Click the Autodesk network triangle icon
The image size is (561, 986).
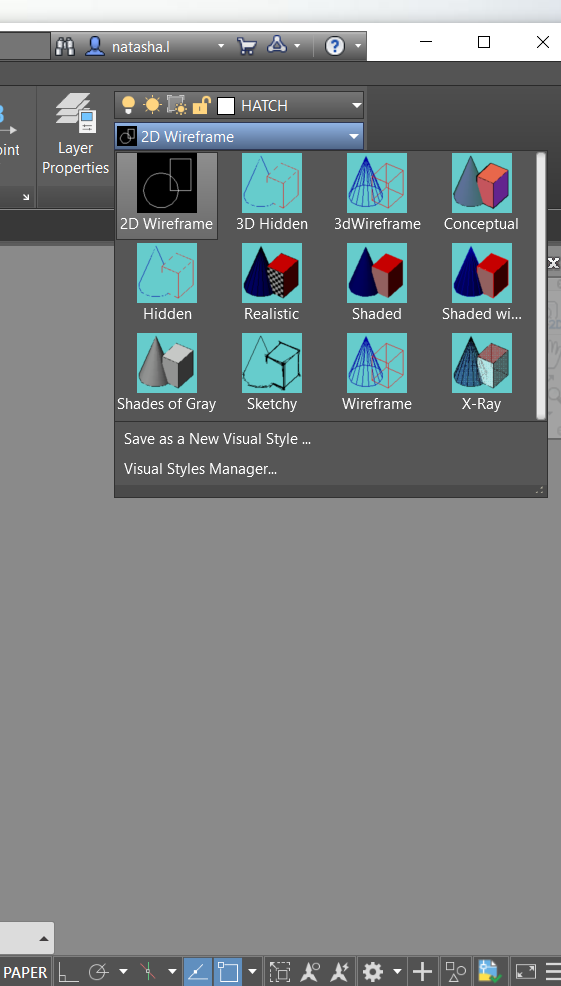pyautogui.click(x=277, y=45)
